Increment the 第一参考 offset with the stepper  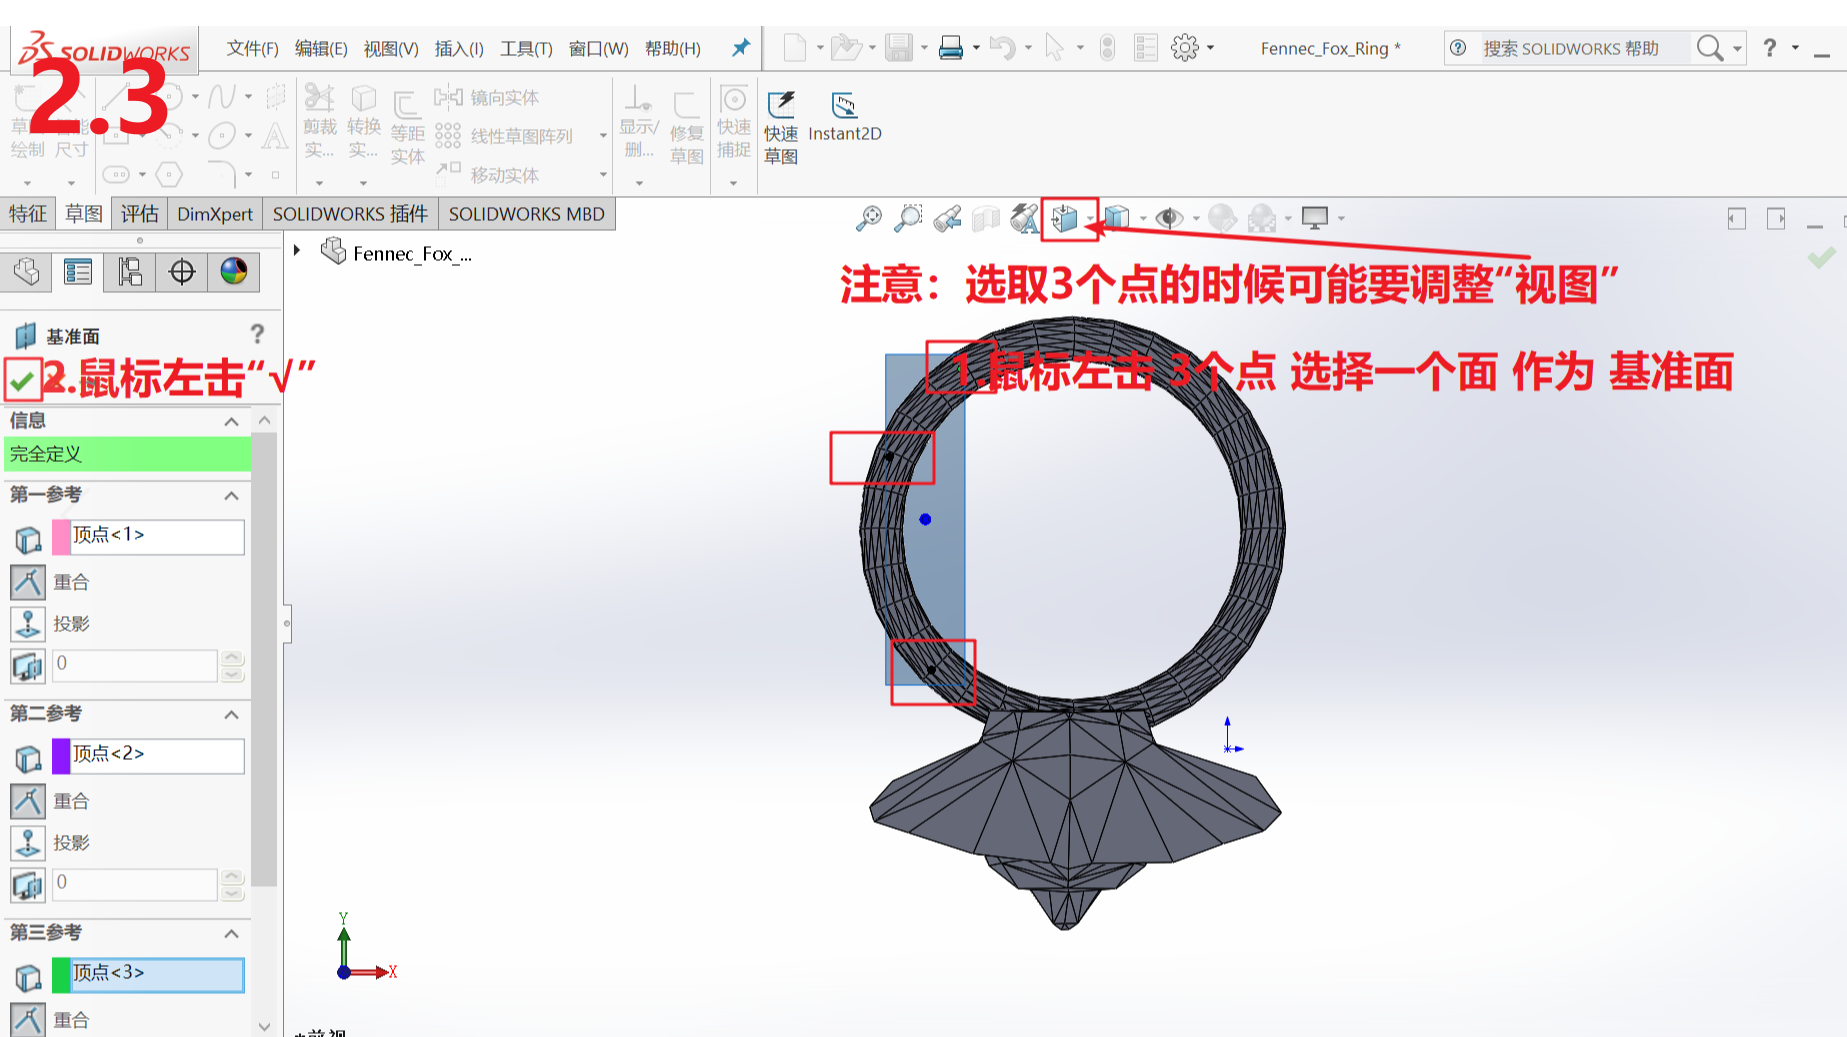pos(232,659)
